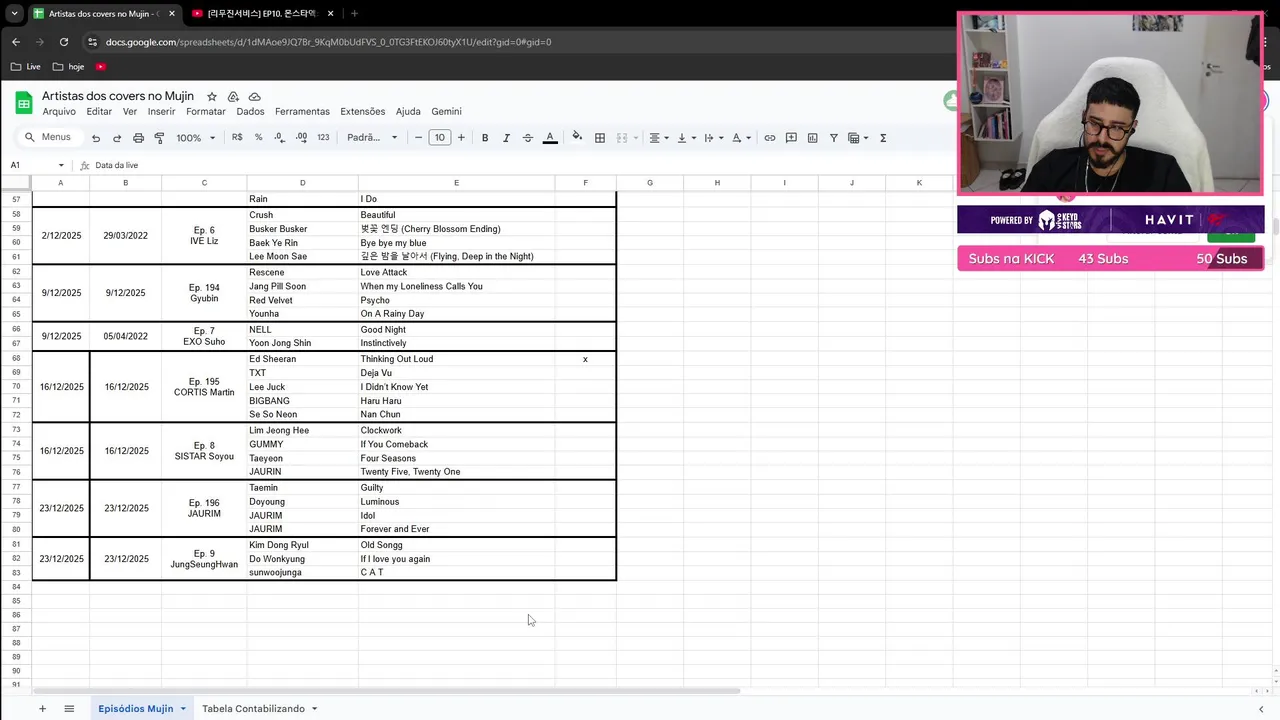Open the Arquivo menu
Screen dimensions: 1280x720
coord(59,111)
